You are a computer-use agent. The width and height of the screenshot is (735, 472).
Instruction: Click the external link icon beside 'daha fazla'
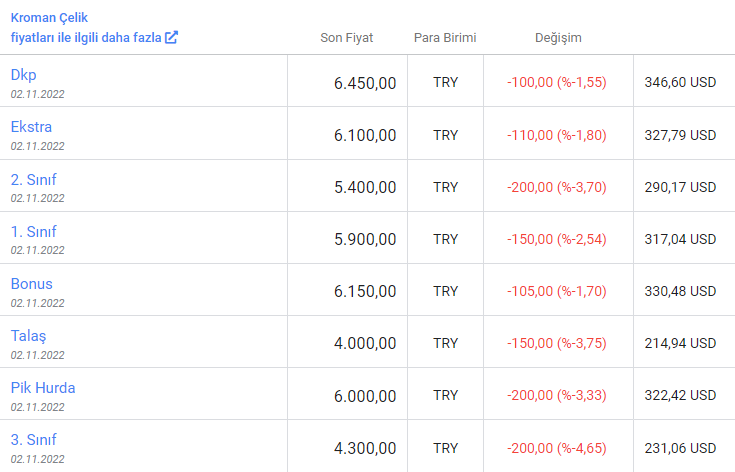tap(172, 37)
